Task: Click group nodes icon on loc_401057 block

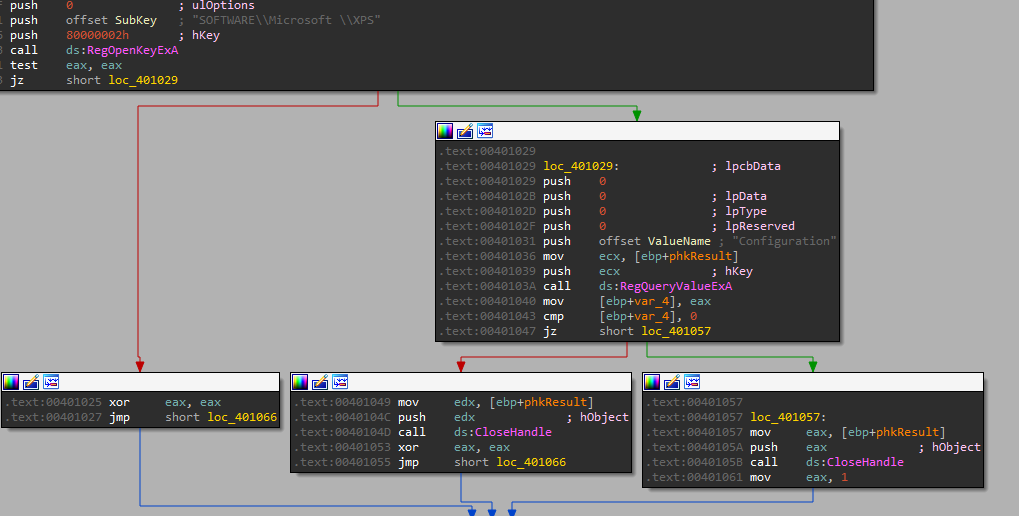Action: pos(692,382)
